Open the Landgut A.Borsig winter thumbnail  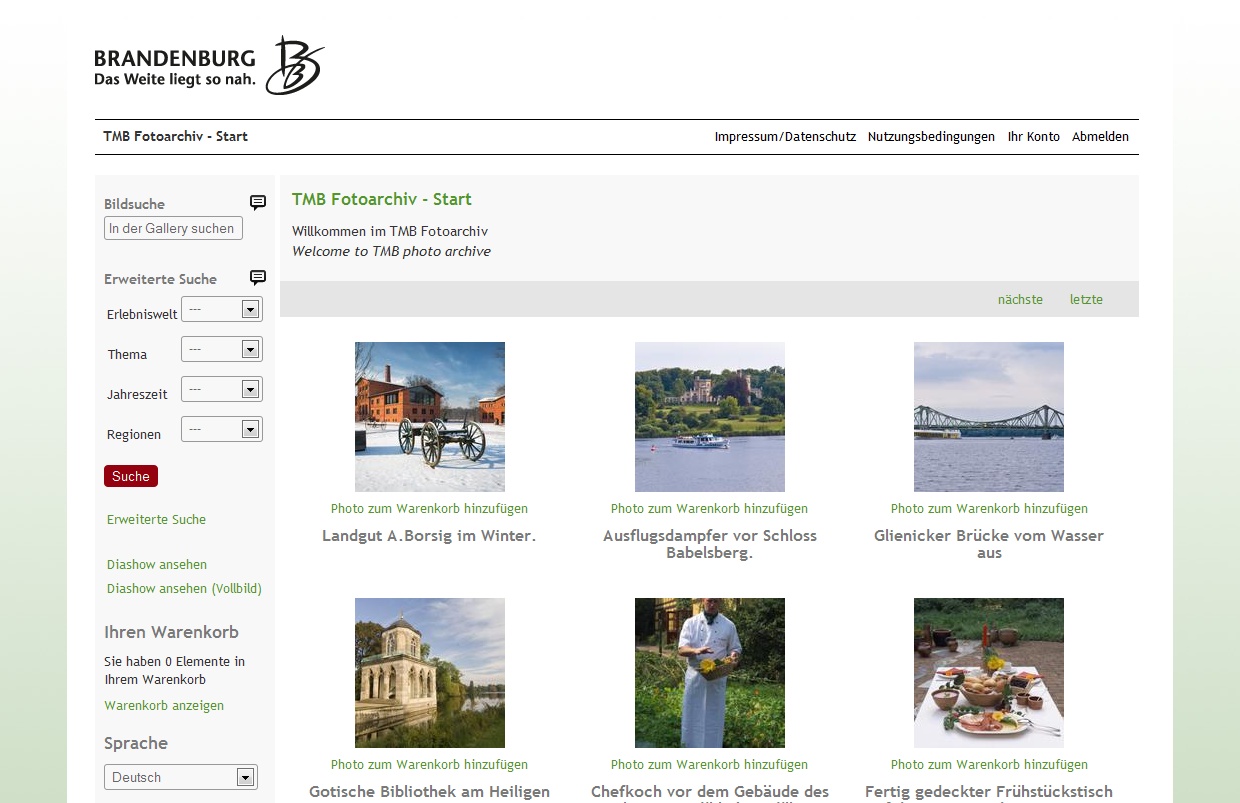coord(430,417)
